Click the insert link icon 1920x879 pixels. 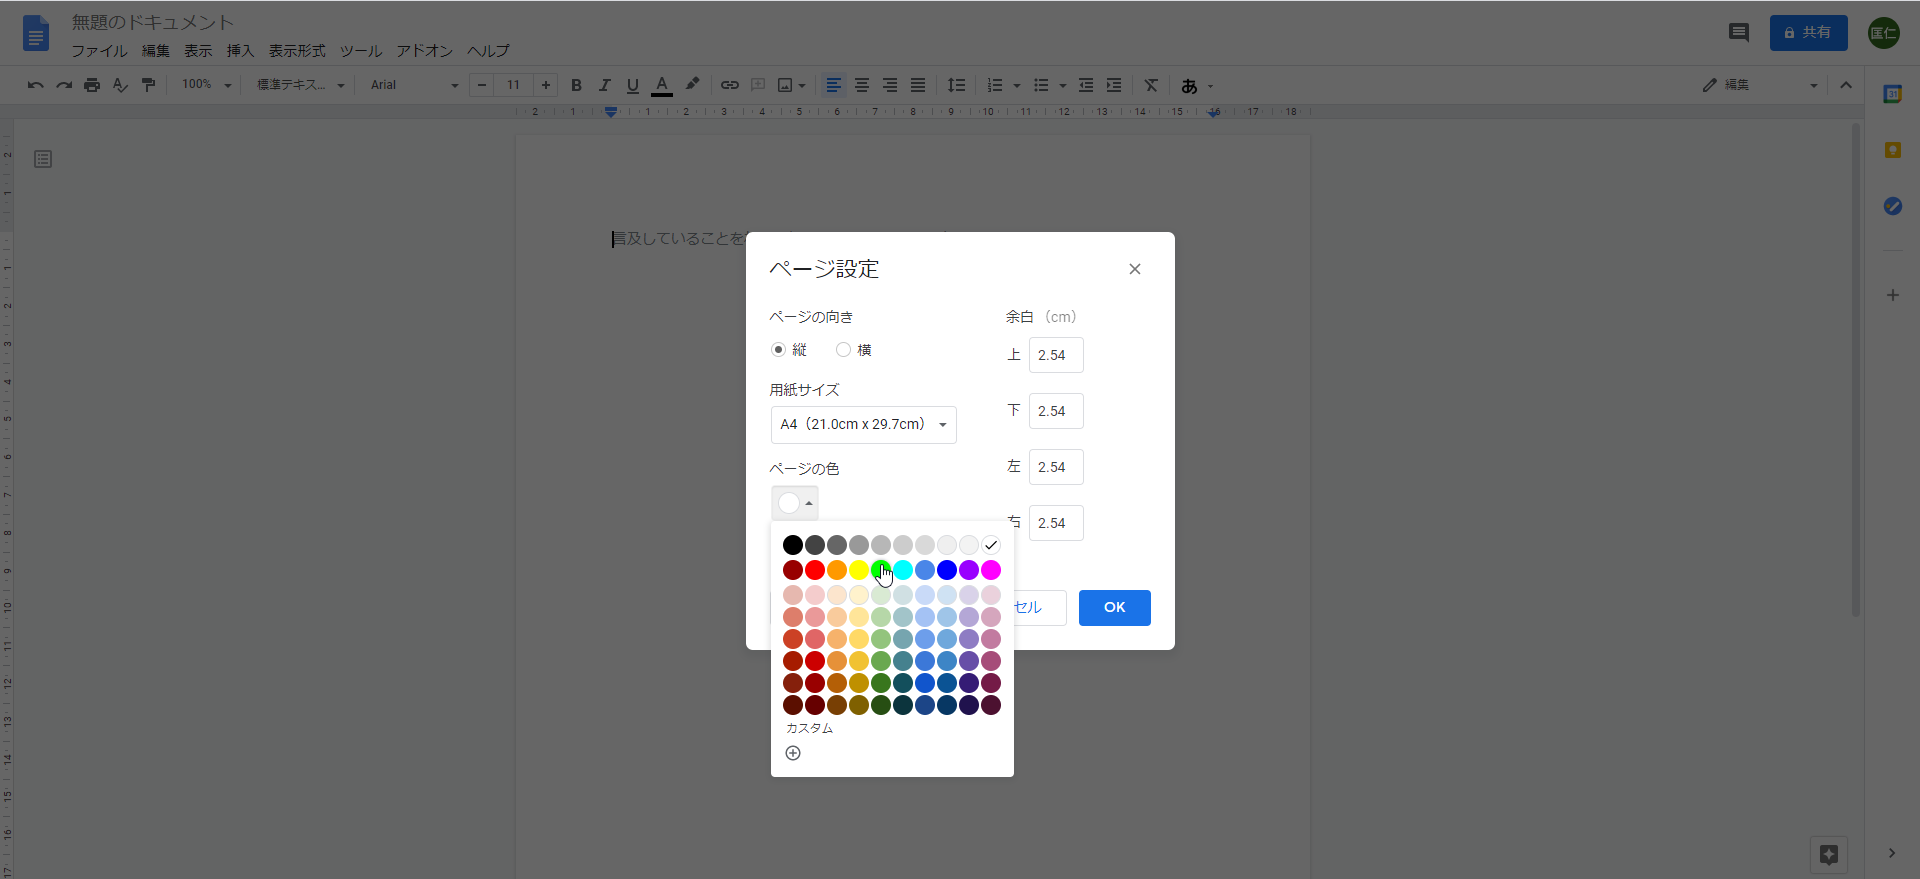(730, 85)
